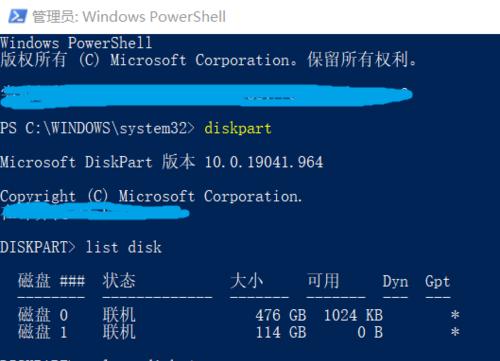Image resolution: width=500 pixels, height=361 pixels.
Task: Click the 114 GB size value
Action: pos(281,332)
